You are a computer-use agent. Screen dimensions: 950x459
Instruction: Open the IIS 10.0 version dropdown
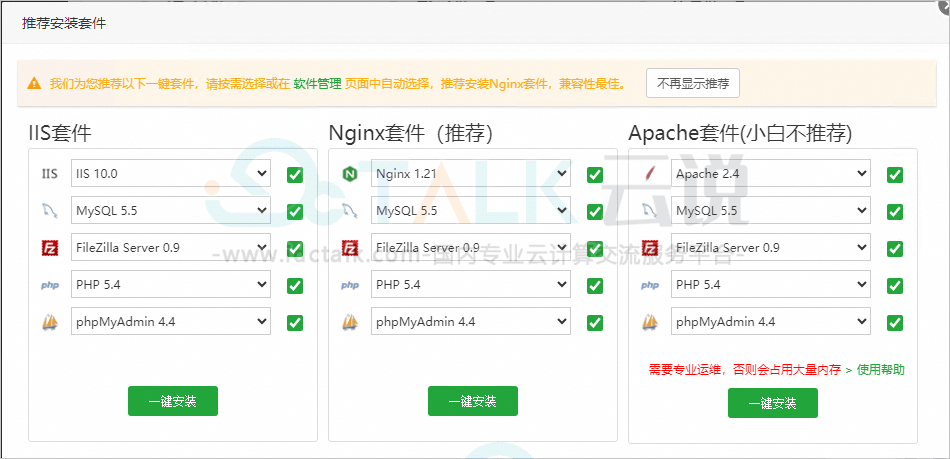tap(171, 173)
